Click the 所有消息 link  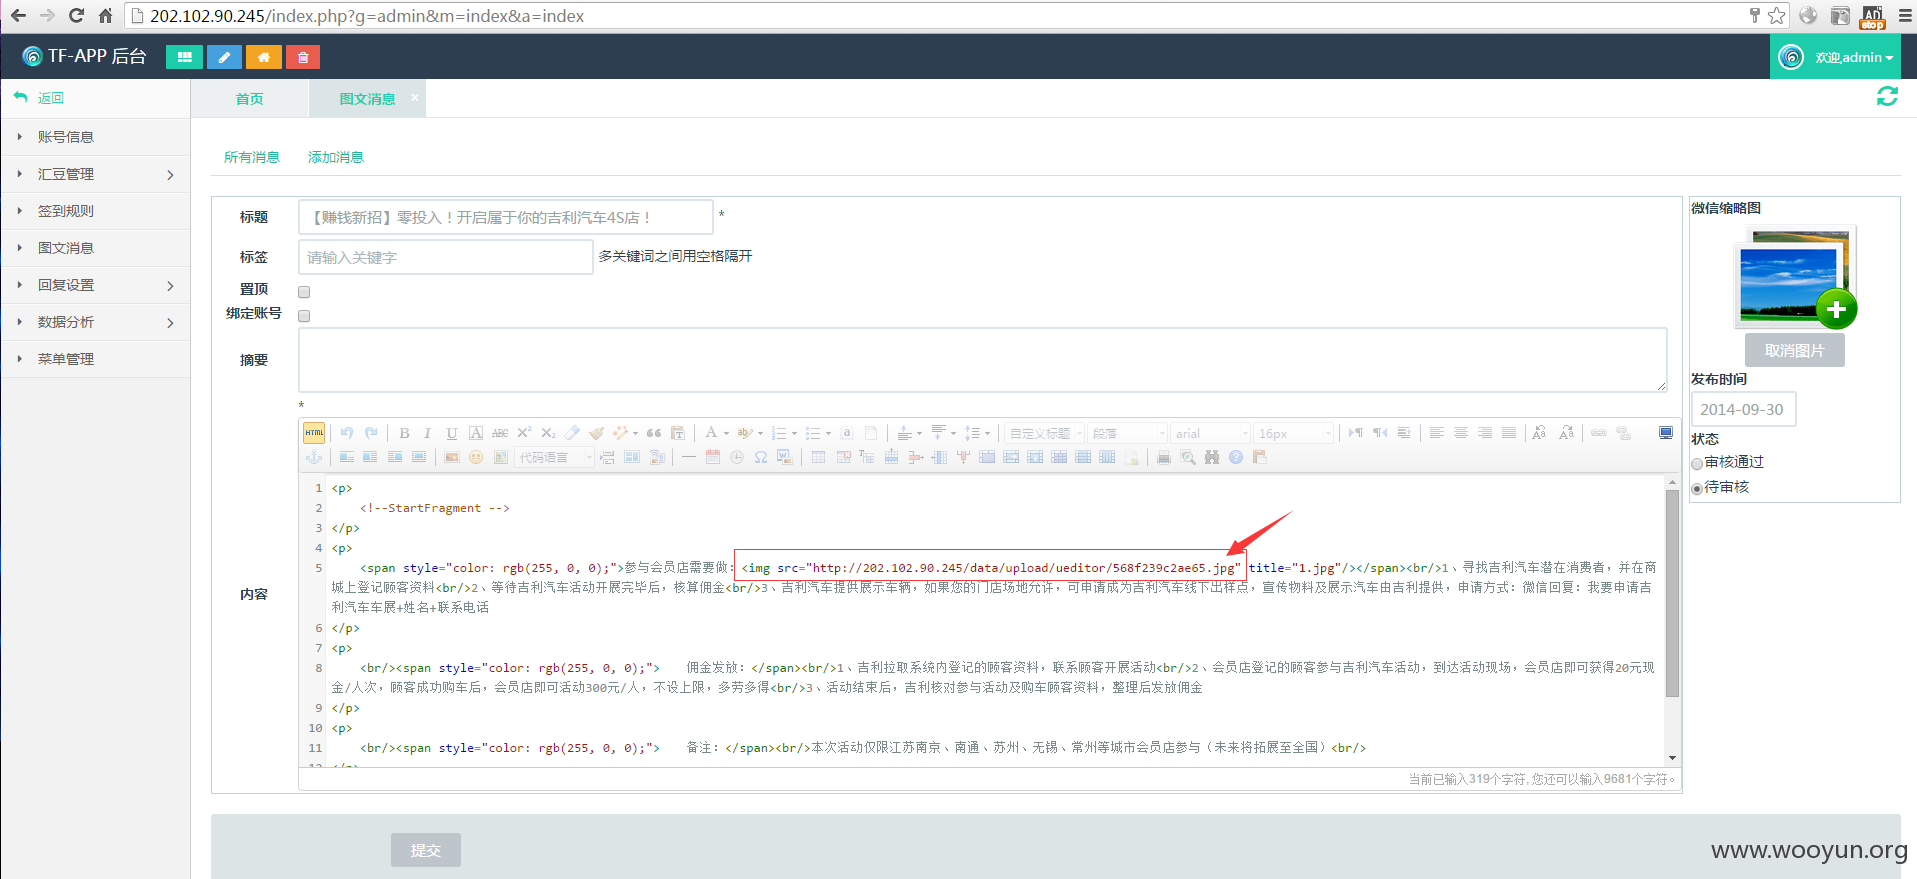click(x=252, y=157)
